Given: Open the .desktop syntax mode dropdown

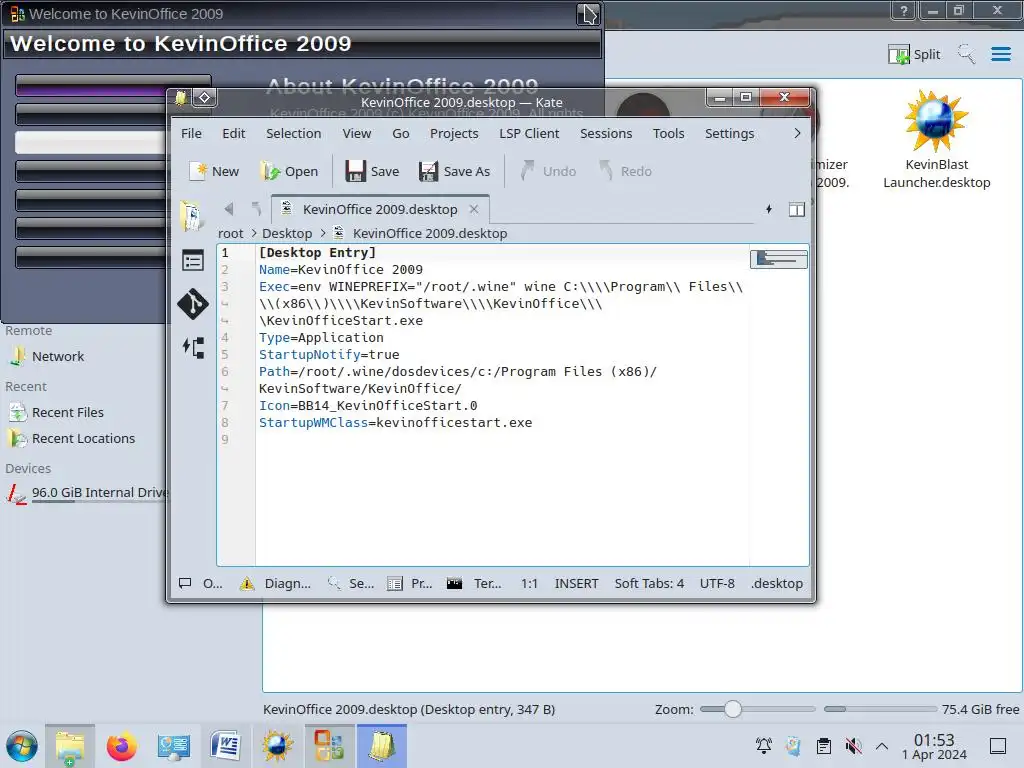Looking at the screenshot, I should (x=776, y=583).
